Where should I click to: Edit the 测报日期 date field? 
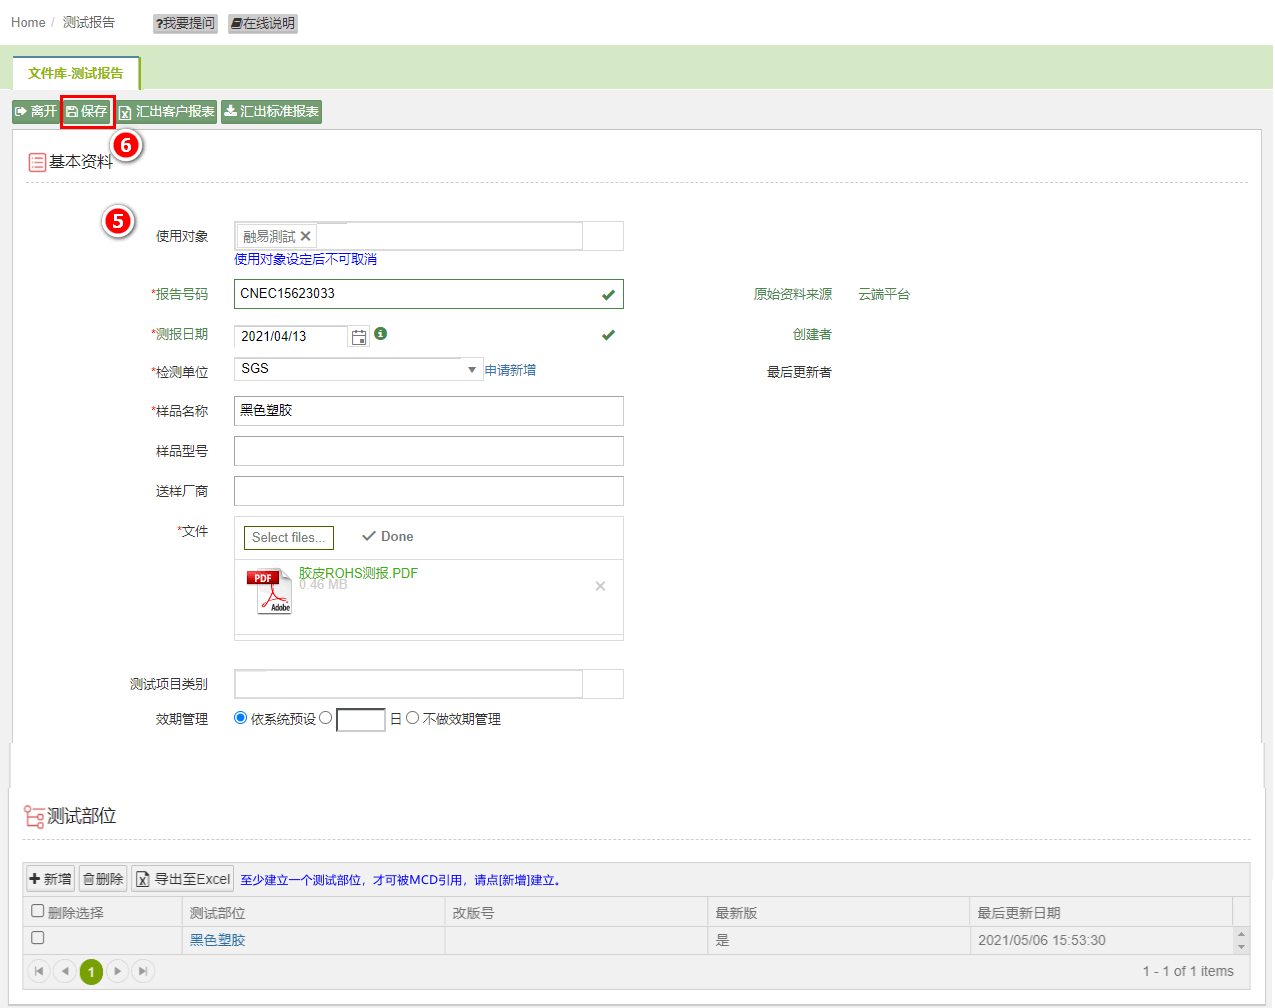(x=290, y=336)
